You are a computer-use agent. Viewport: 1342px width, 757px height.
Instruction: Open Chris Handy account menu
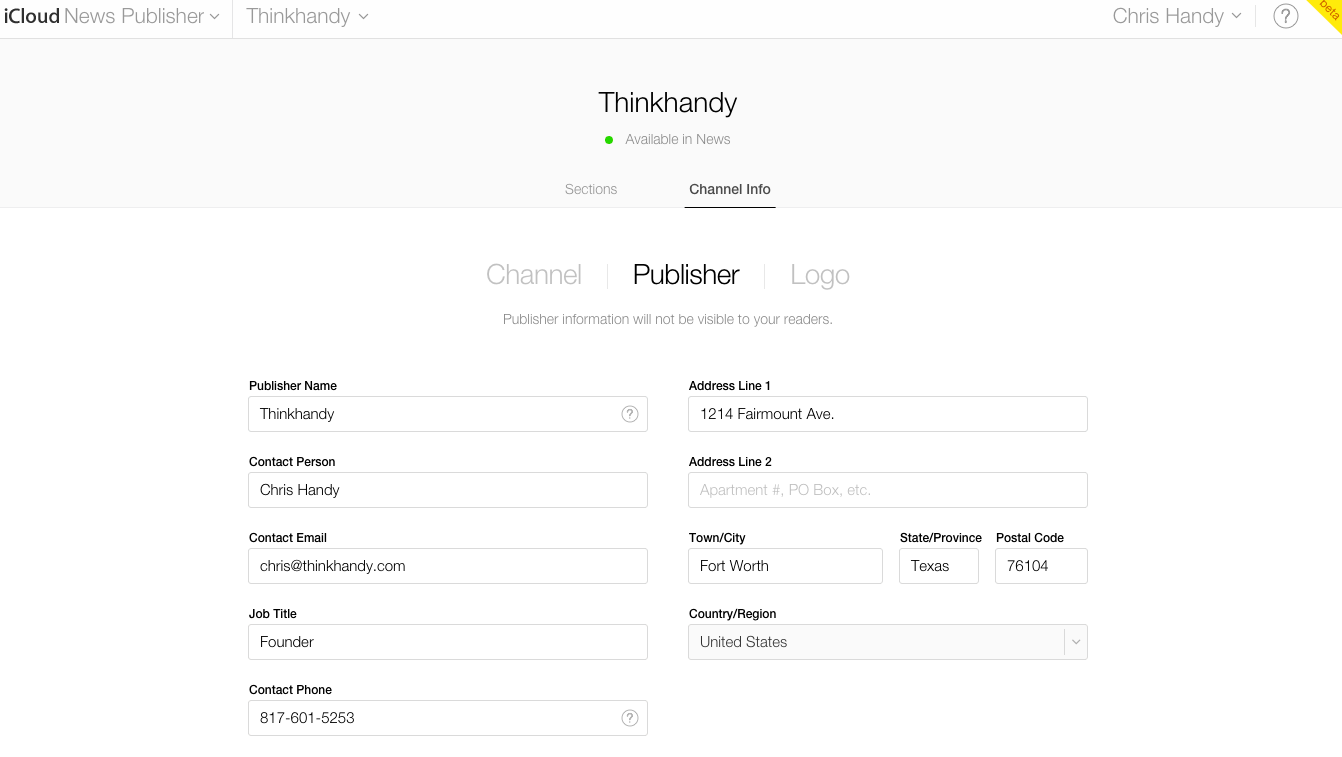click(1177, 16)
